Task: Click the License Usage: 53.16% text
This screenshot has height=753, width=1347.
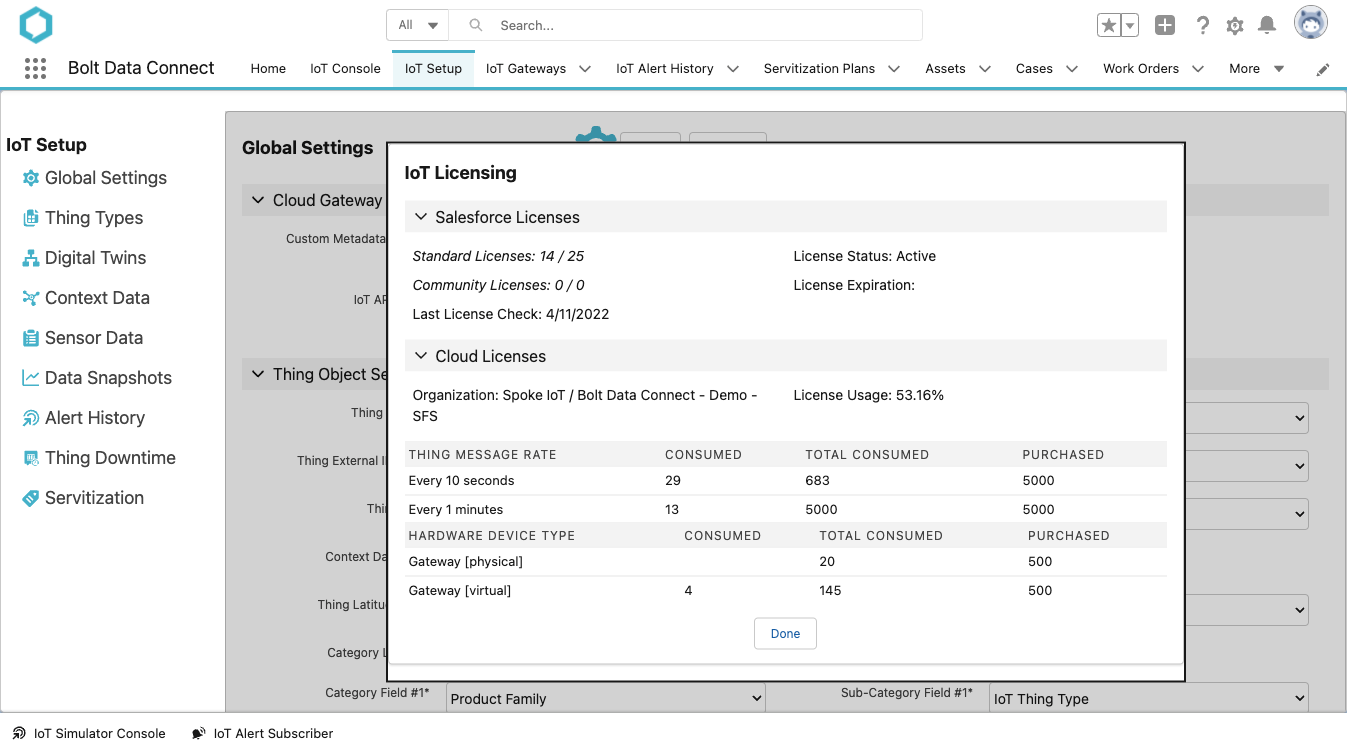Action: pos(868,395)
